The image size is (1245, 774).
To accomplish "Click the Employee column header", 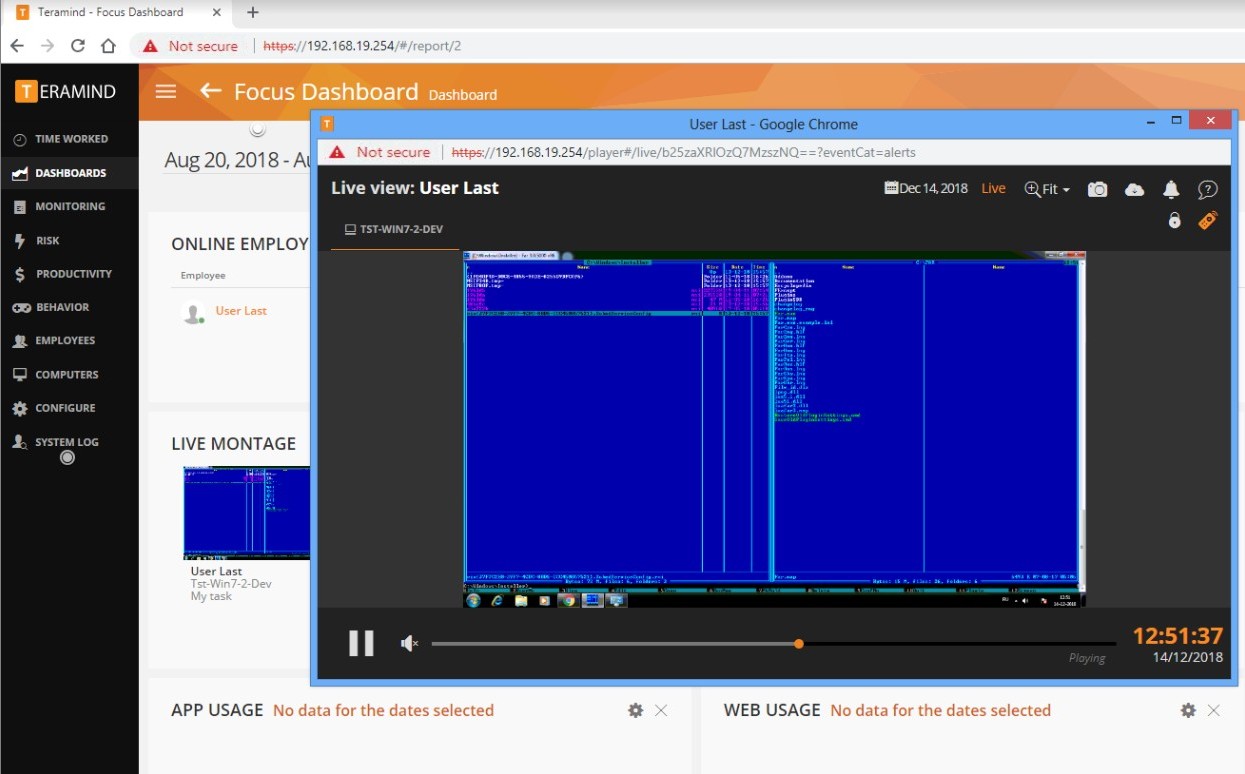I will (x=203, y=275).
